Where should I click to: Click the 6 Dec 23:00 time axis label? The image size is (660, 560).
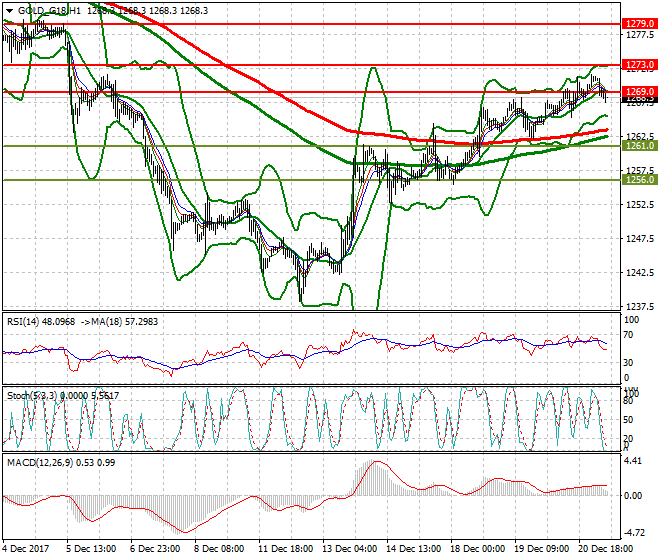(155, 549)
